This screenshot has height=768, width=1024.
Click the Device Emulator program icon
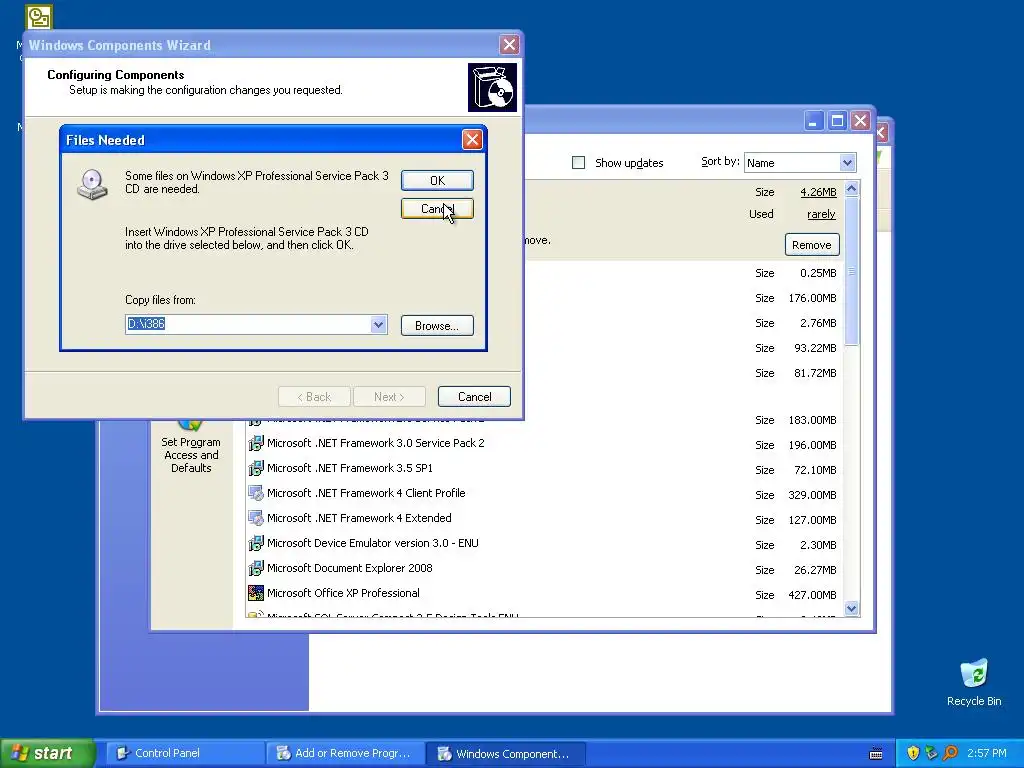coord(256,543)
